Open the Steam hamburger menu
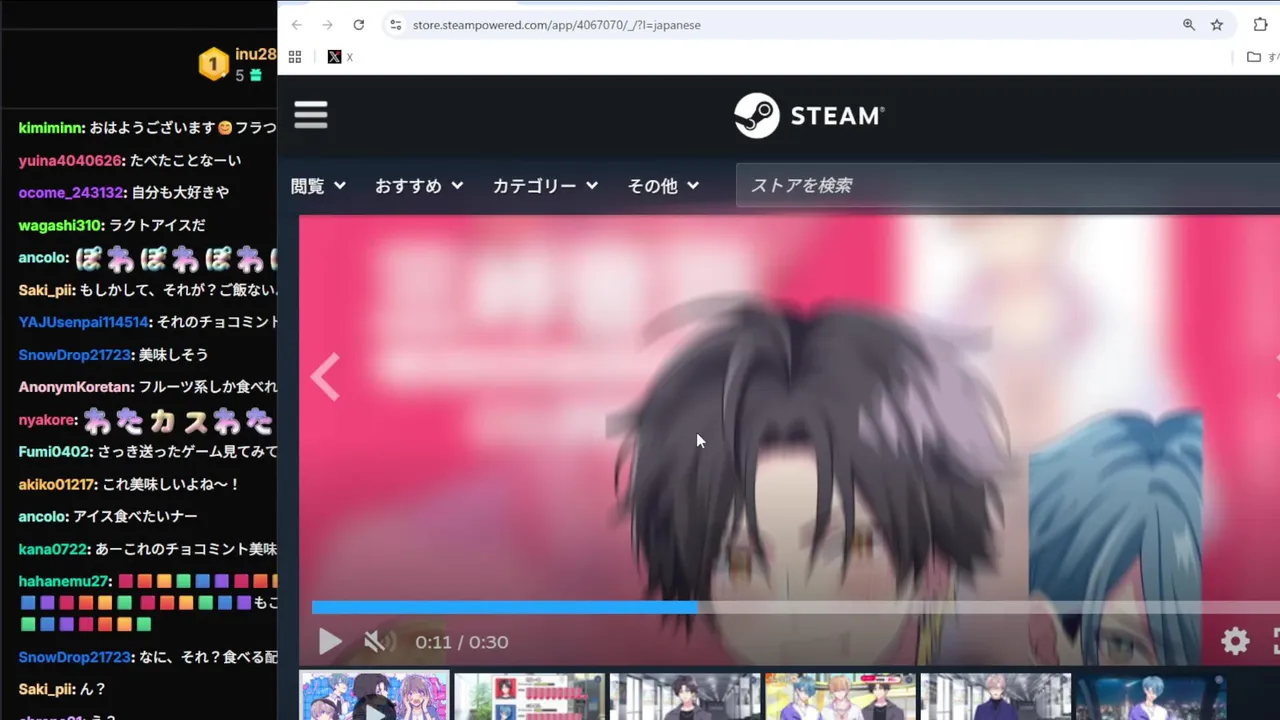The height and width of the screenshot is (720, 1280). [x=311, y=115]
